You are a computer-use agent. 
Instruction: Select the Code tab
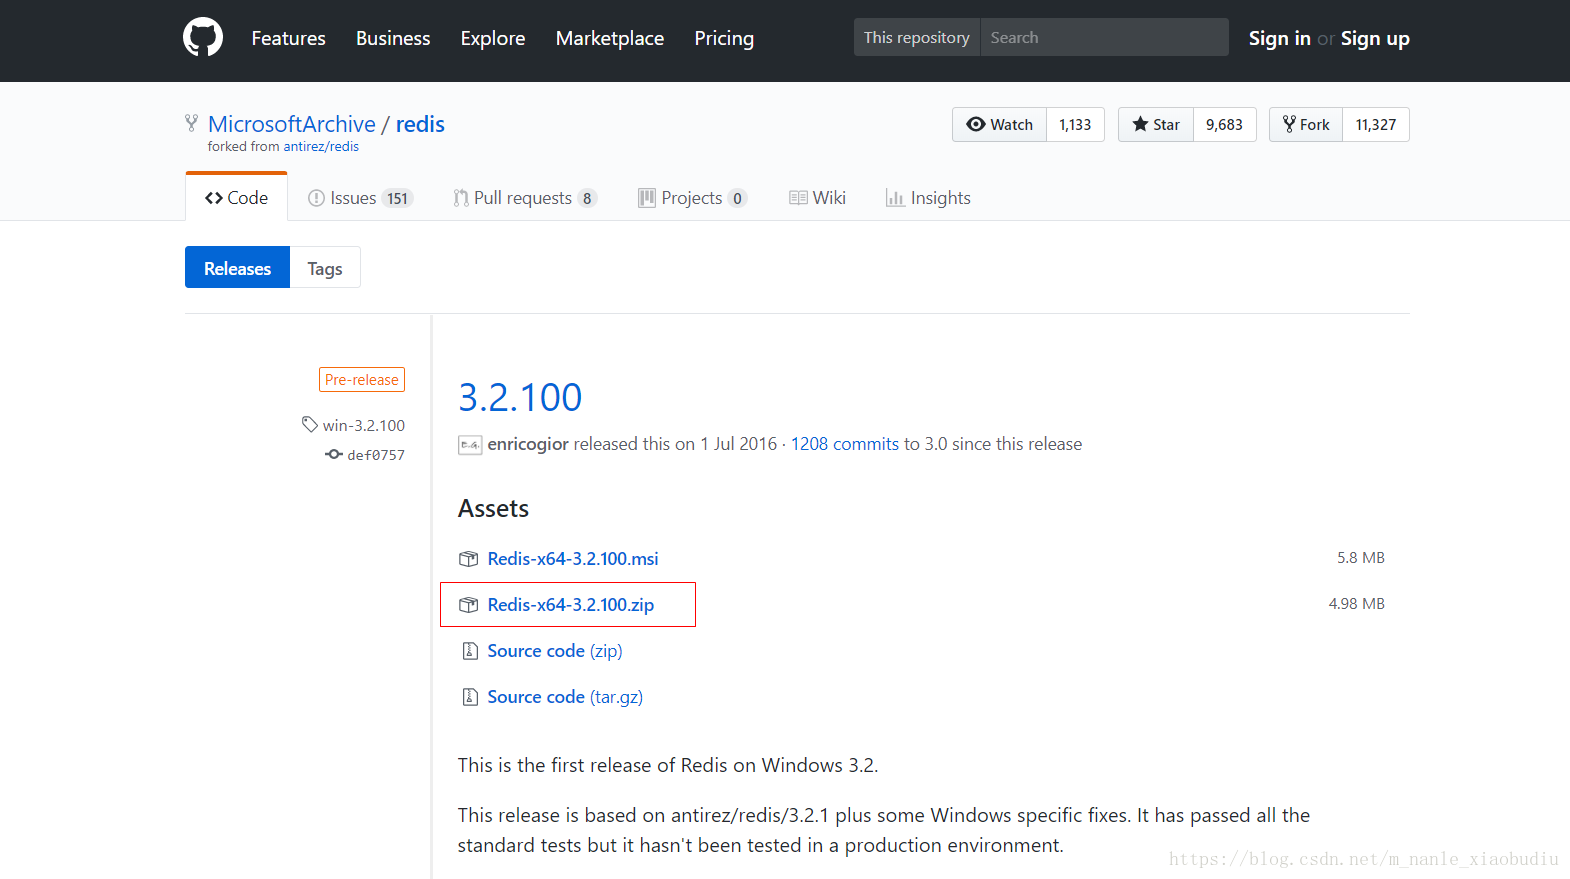tap(236, 197)
